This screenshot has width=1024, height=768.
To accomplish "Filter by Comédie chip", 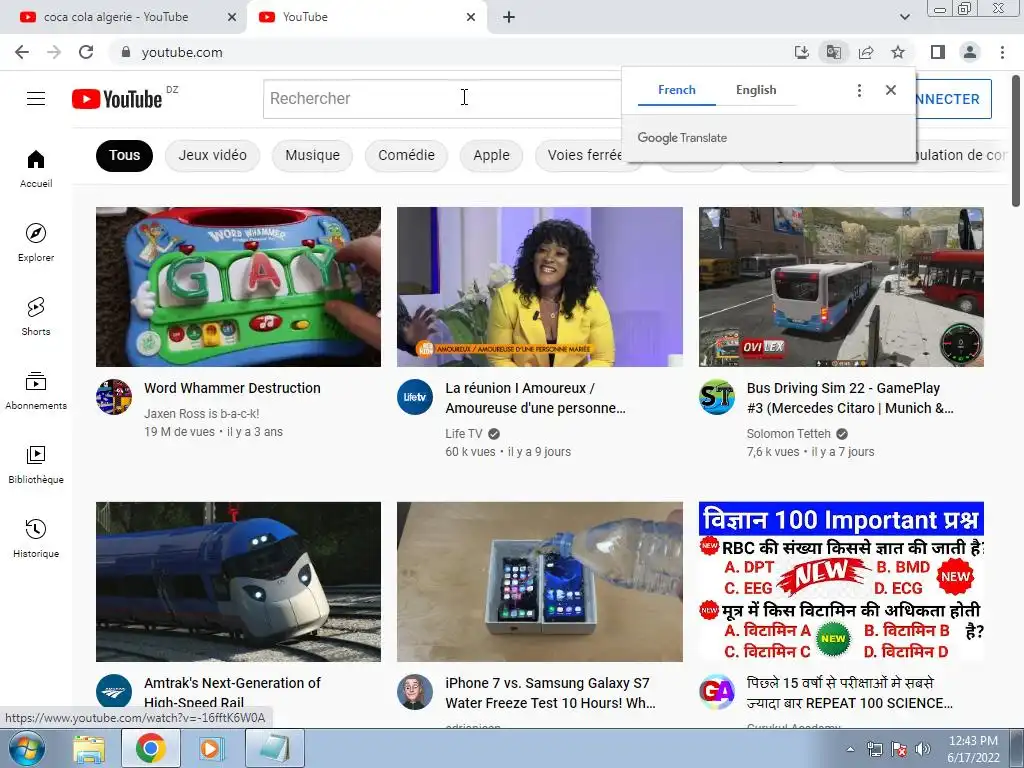I will (x=406, y=155).
